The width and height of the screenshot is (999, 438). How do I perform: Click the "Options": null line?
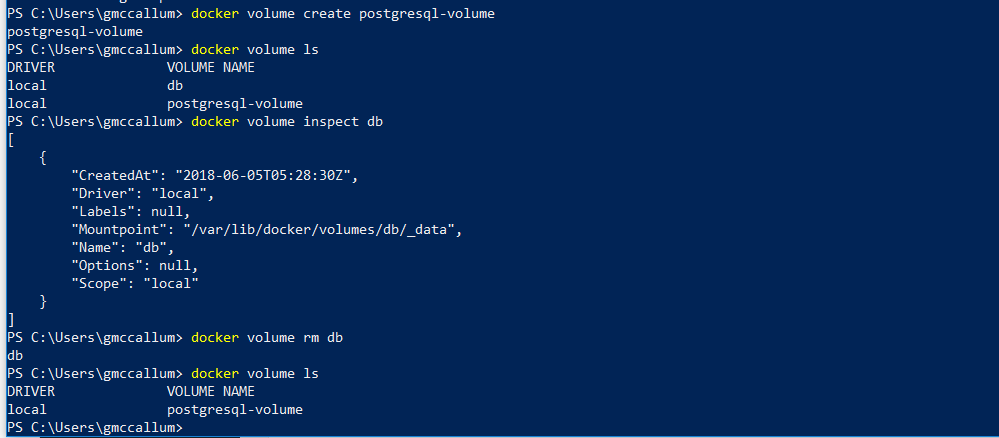(x=134, y=265)
